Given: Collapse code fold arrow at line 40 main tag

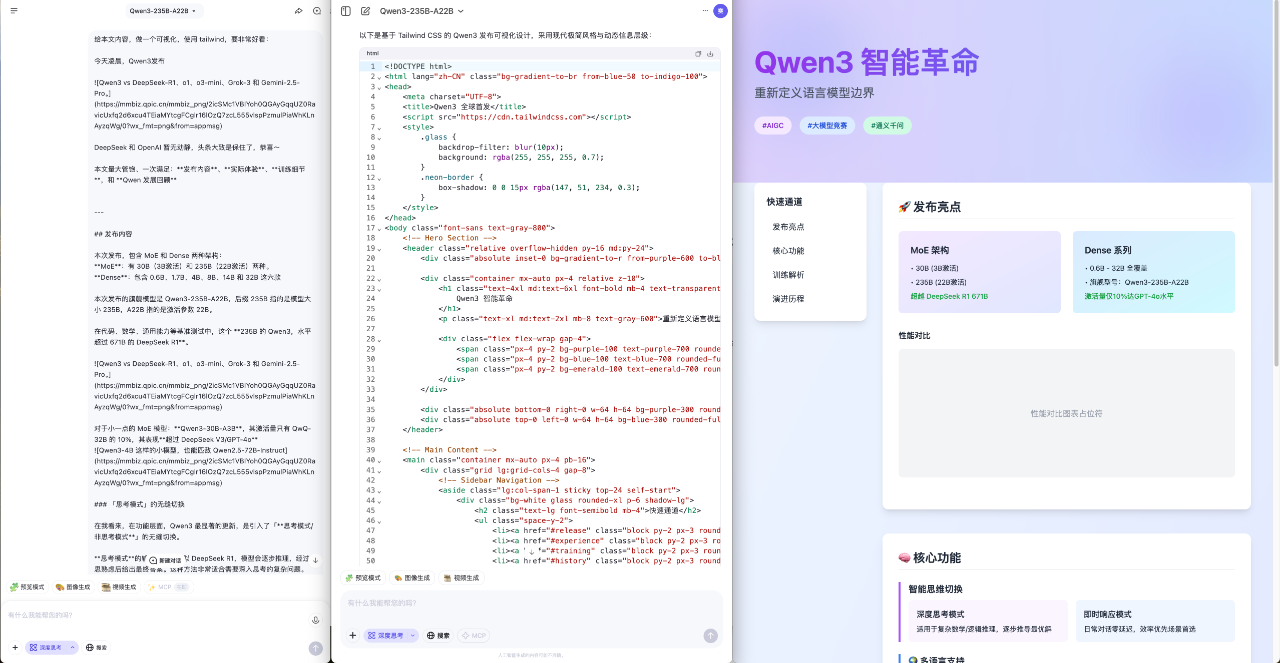Looking at the screenshot, I should click(379, 460).
